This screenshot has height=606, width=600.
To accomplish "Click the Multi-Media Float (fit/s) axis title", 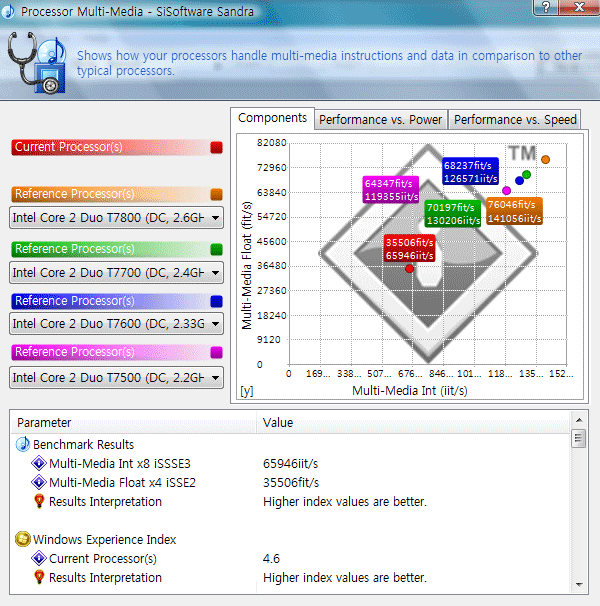I will coord(247,265).
